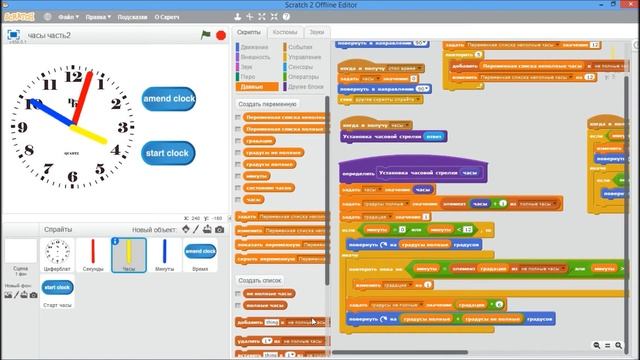Create new sprite from camera icon

click(x=220, y=230)
